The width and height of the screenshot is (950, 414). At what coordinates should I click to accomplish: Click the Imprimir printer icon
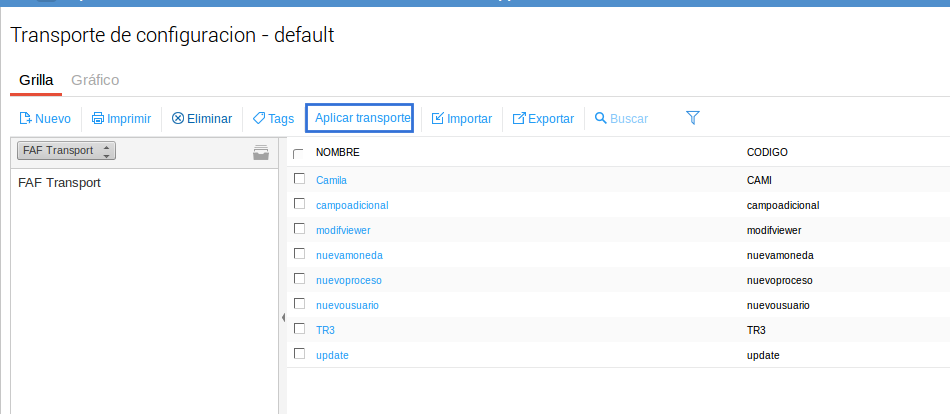pos(98,118)
